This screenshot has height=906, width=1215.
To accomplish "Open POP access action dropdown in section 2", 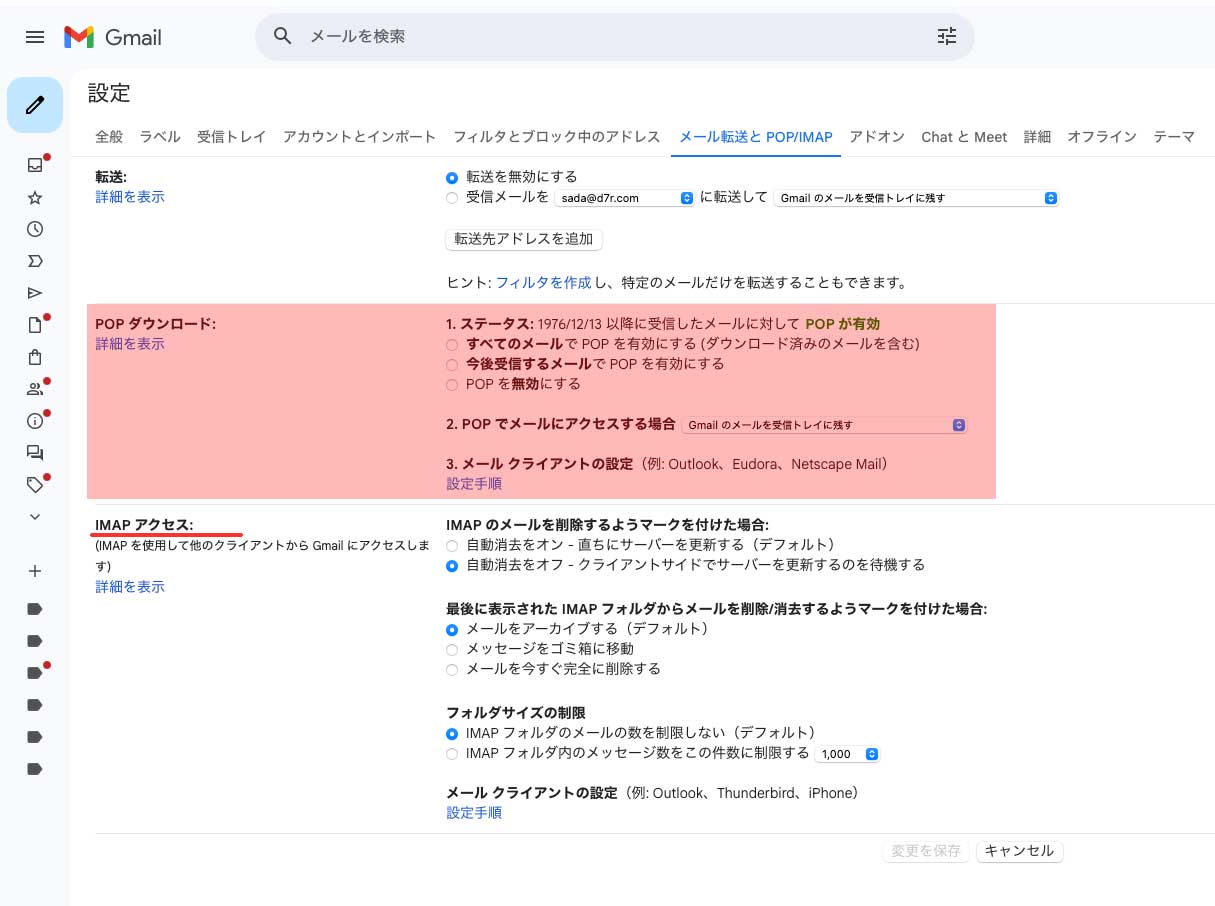I will 824,425.
